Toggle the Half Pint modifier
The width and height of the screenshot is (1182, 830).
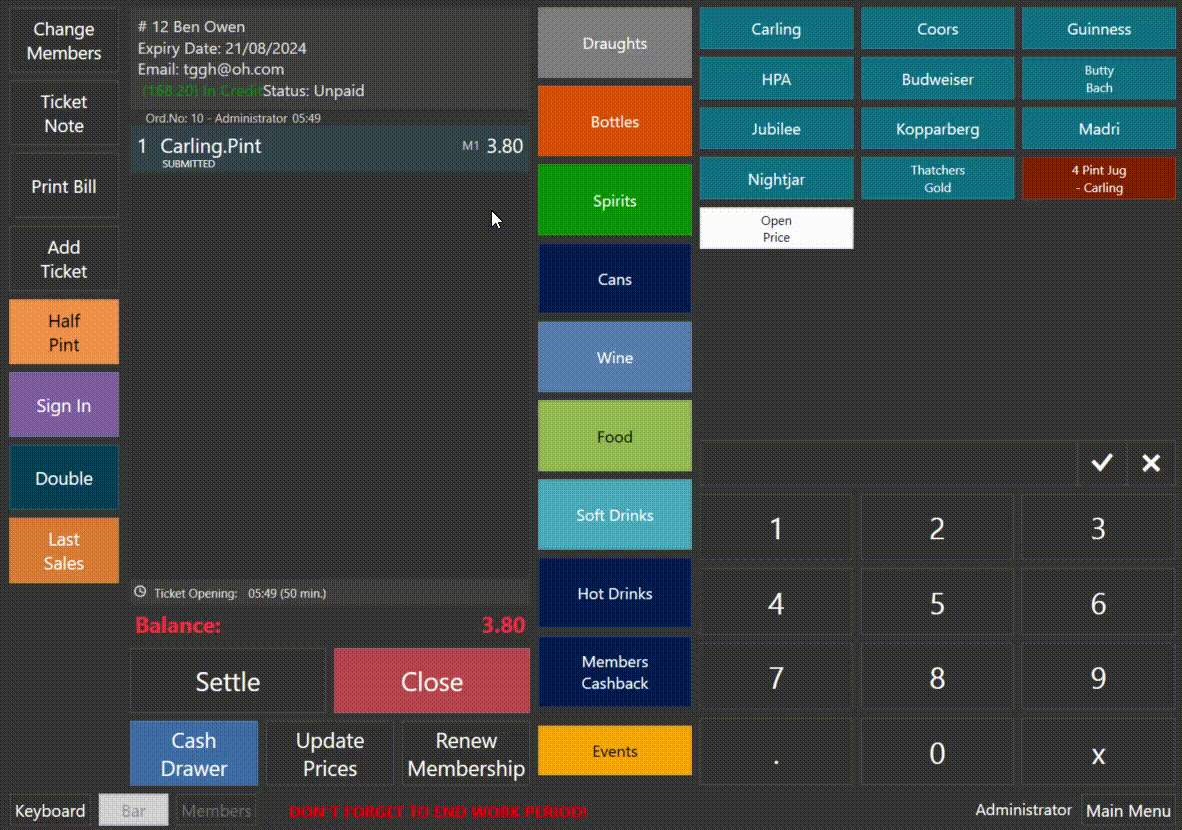(x=64, y=333)
